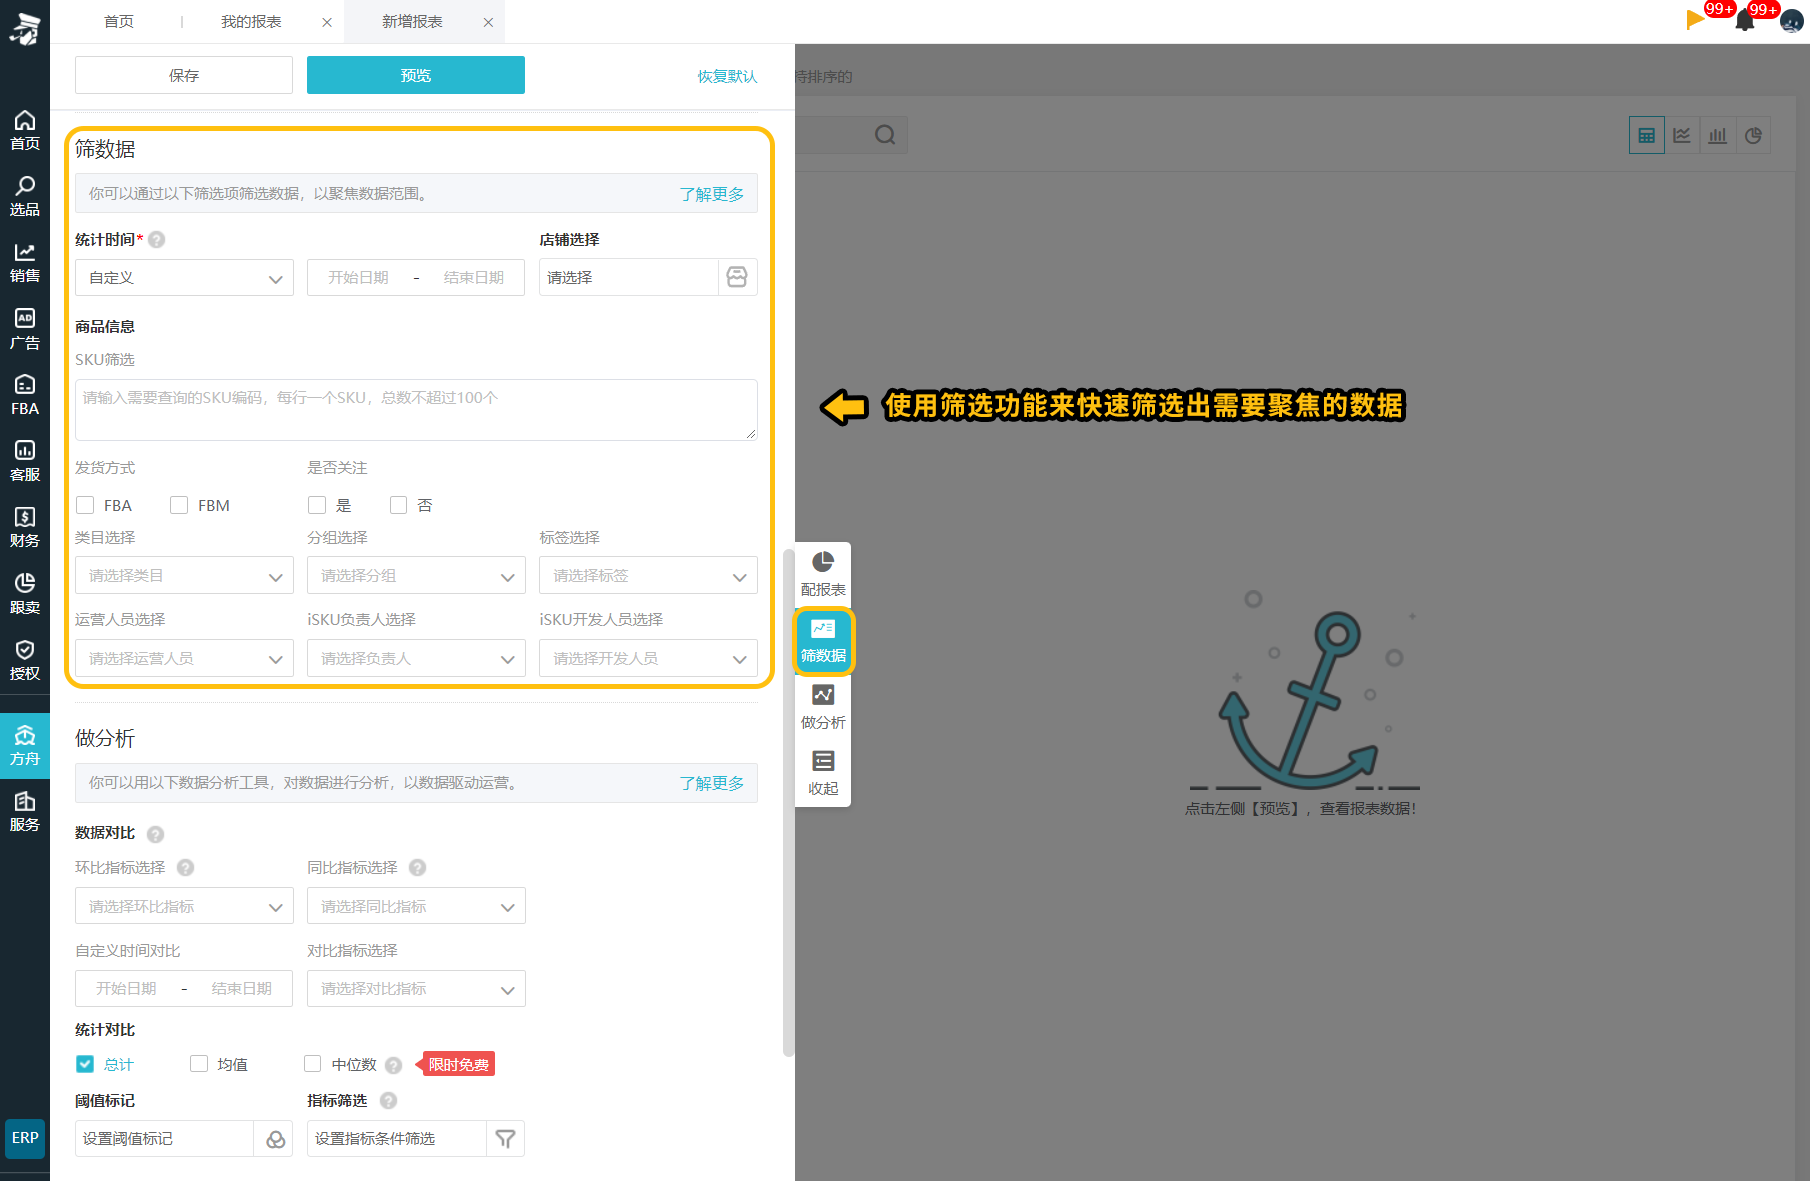Switch to line chart view icon
The height and width of the screenshot is (1181, 1810).
pyautogui.click(x=1682, y=135)
